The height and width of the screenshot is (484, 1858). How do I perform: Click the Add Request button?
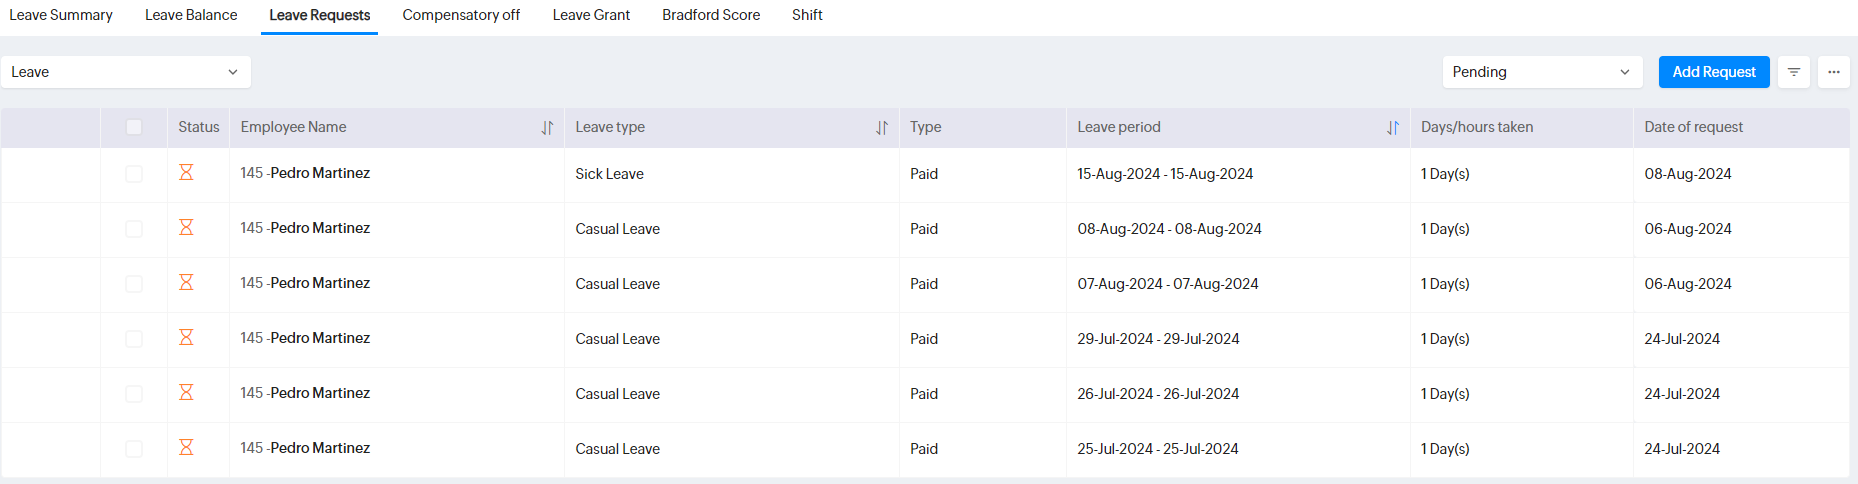click(1714, 72)
